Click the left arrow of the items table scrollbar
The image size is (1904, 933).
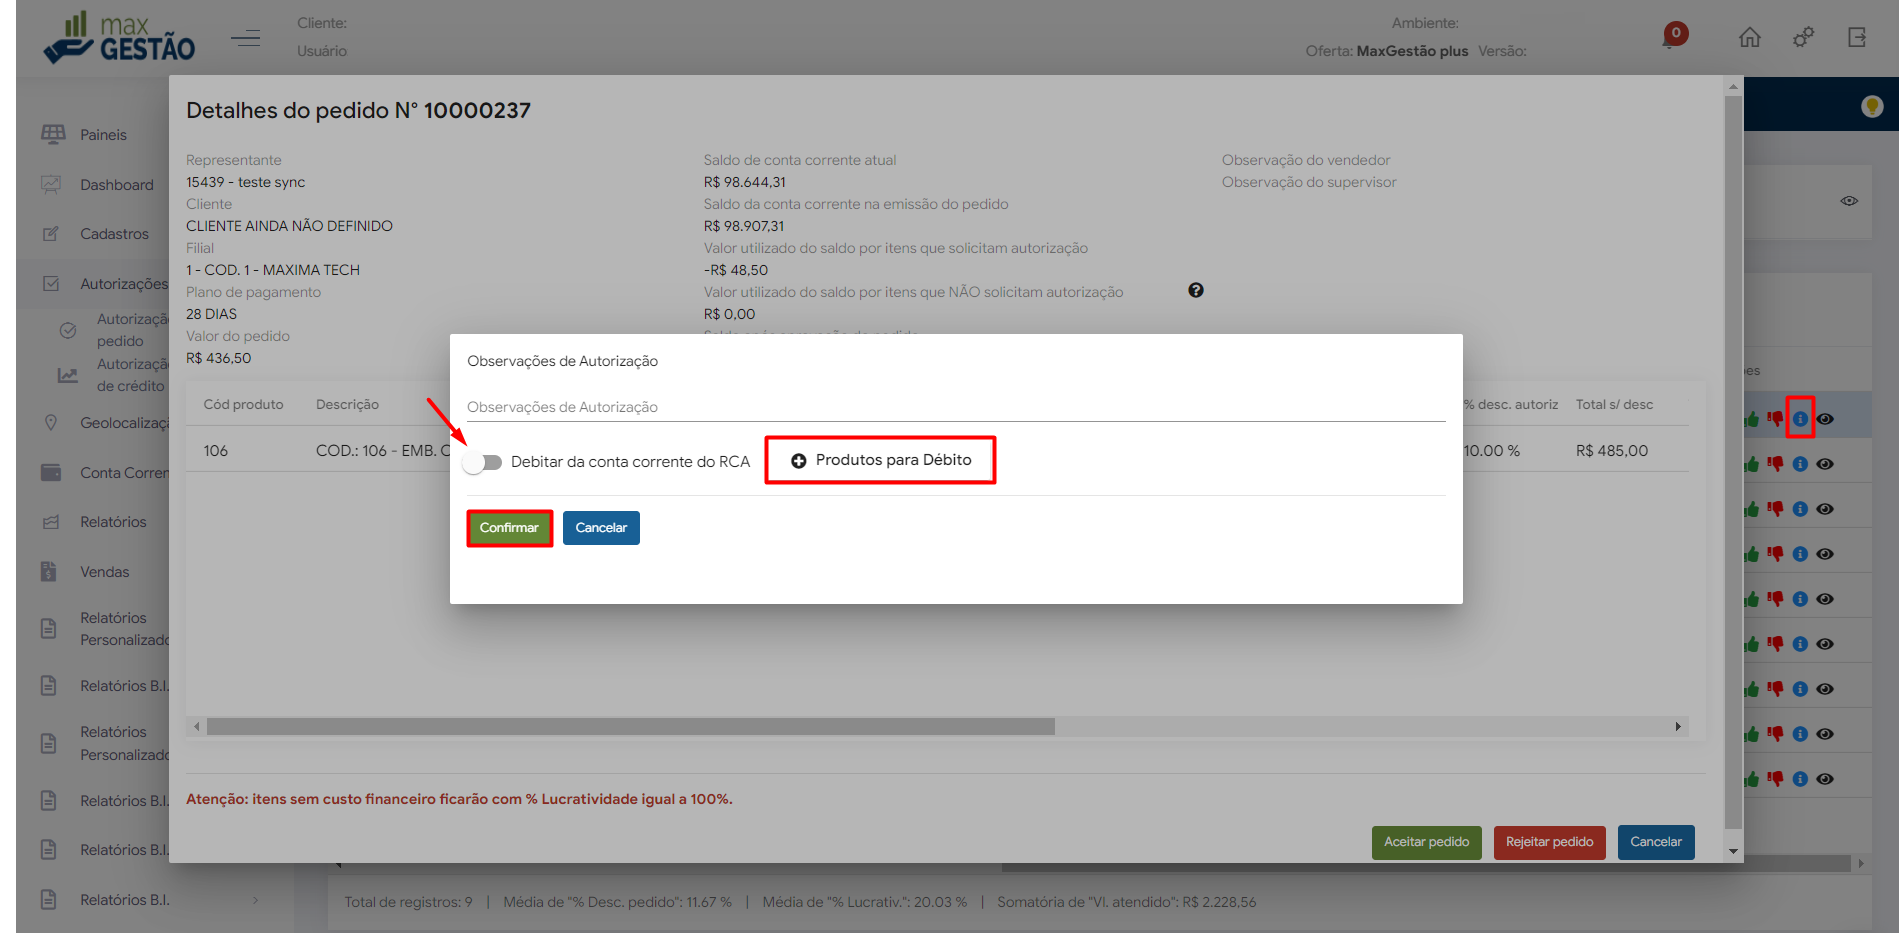click(x=197, y=726)
